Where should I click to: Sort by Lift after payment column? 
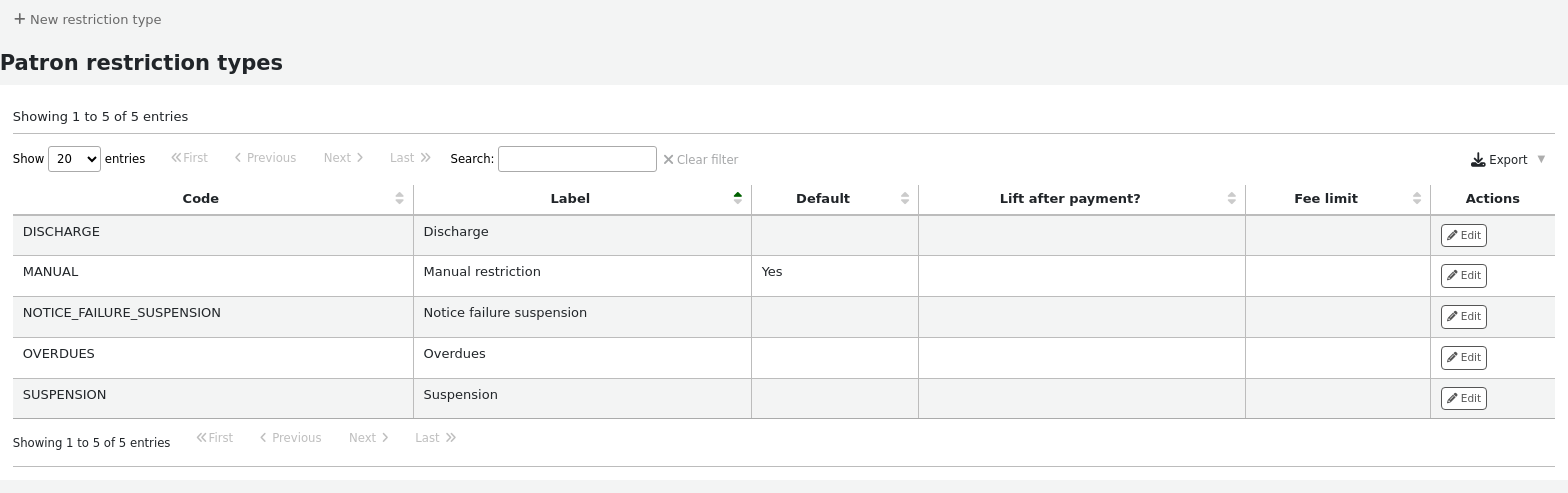[1070, 199]
